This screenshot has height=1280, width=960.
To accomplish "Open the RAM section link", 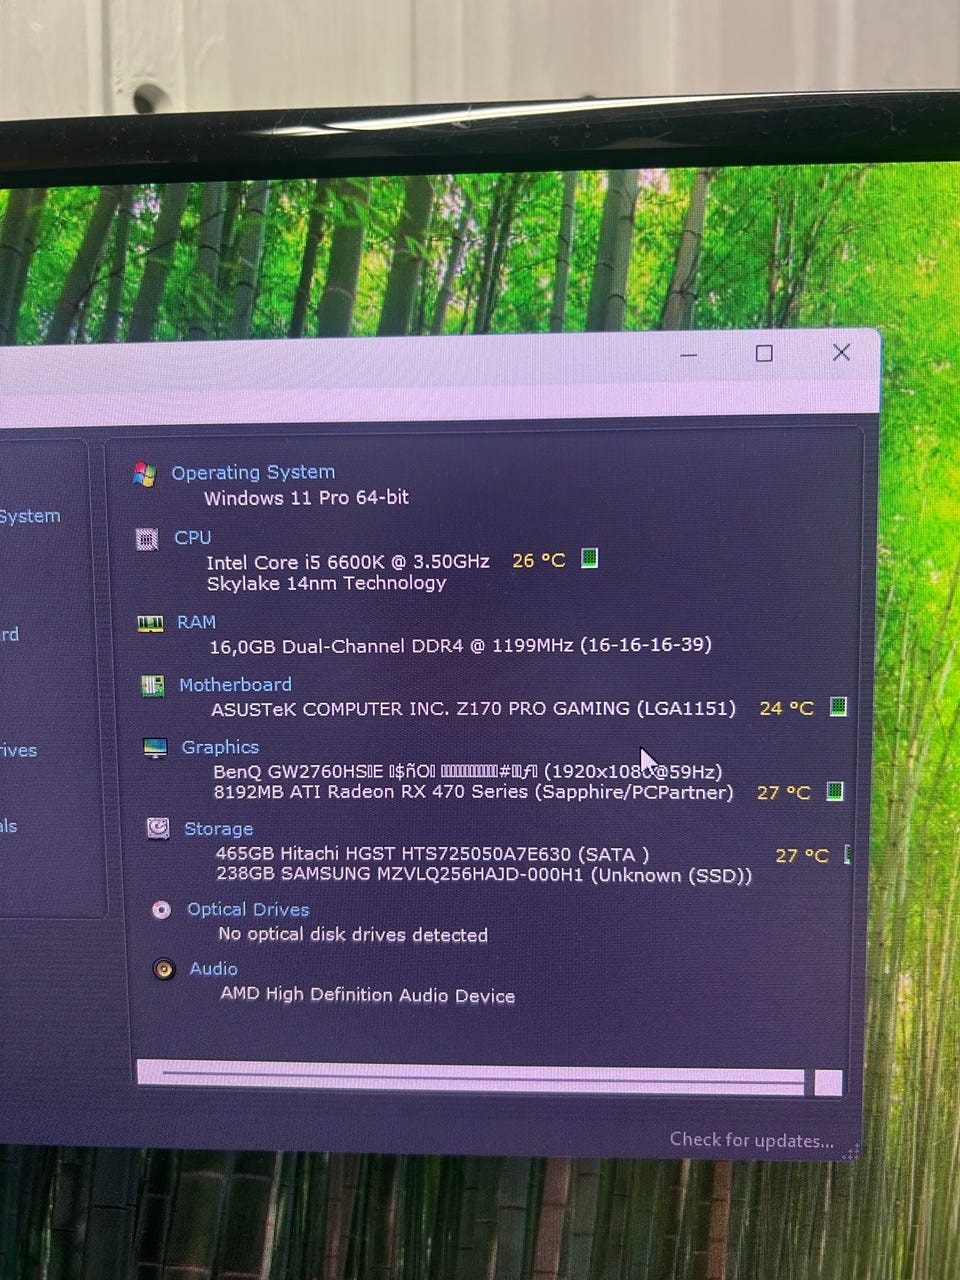I will [x=196, y=622].
